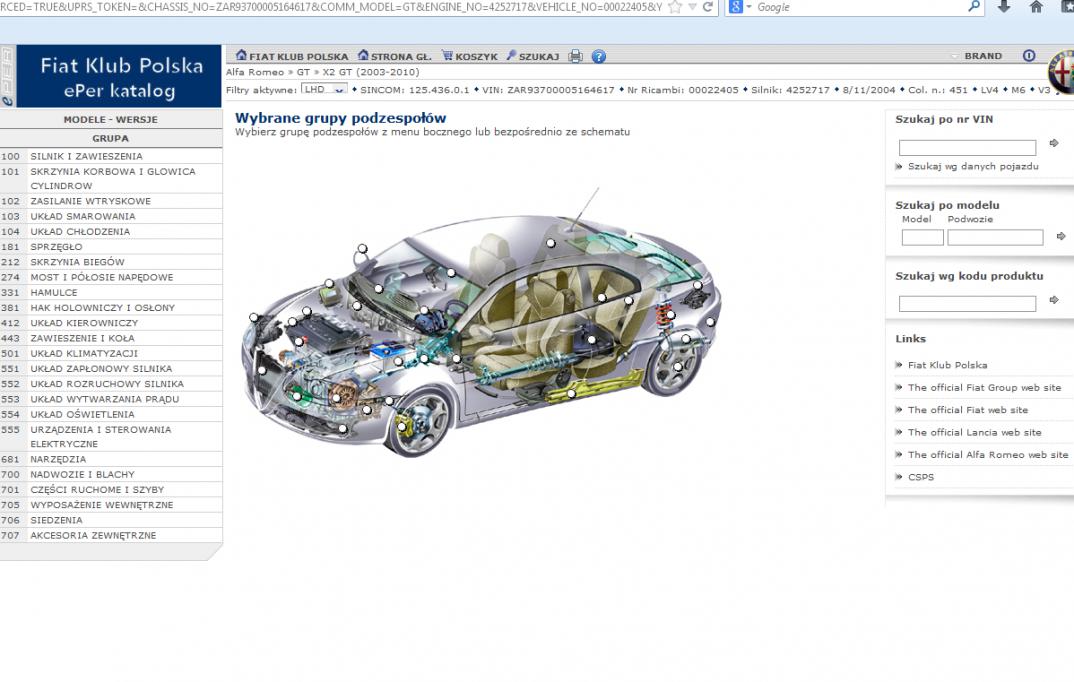1074x682 pixels.
Task: Submit product code search arrow icon
Action: (x=1054, y=300)
